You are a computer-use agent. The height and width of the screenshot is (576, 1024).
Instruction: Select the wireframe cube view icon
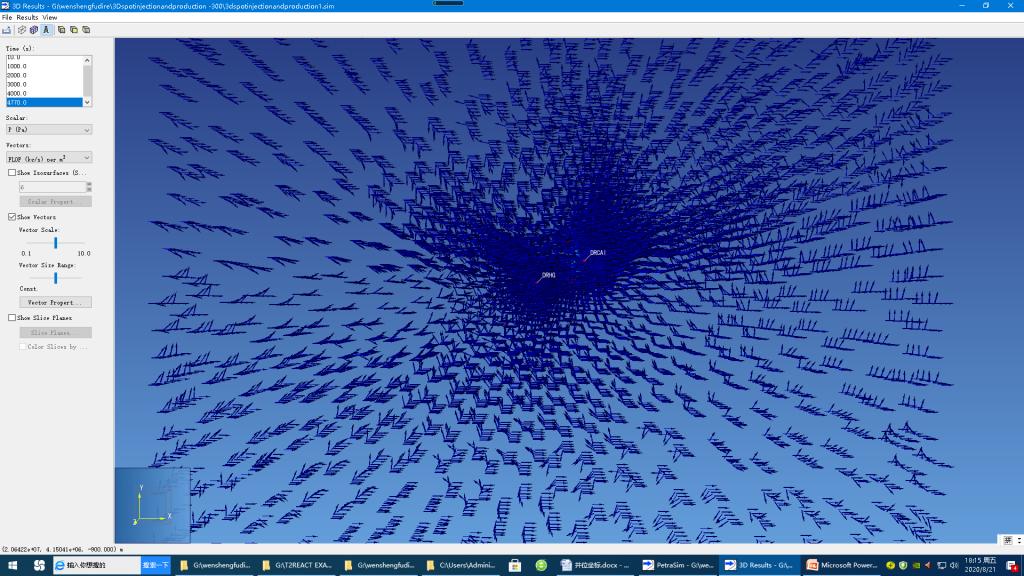coord(22,30)
